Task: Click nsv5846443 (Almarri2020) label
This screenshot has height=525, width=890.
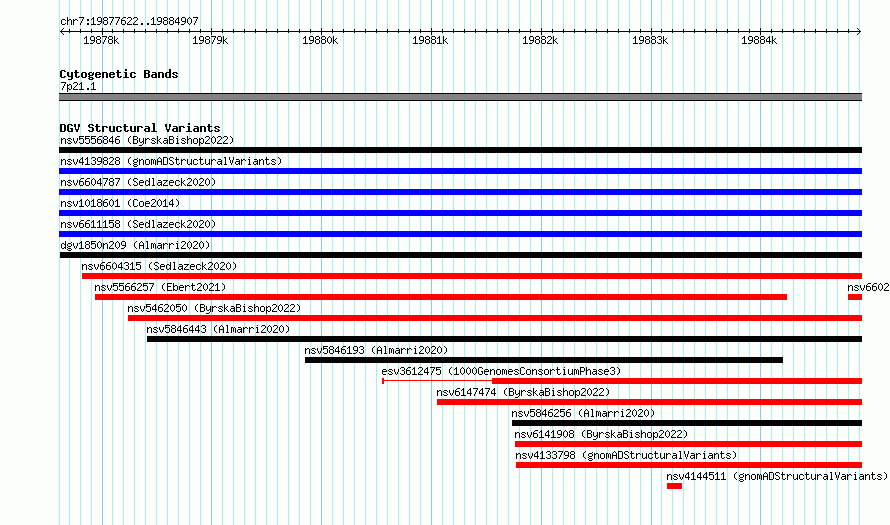Action: [x=218, y=329]
